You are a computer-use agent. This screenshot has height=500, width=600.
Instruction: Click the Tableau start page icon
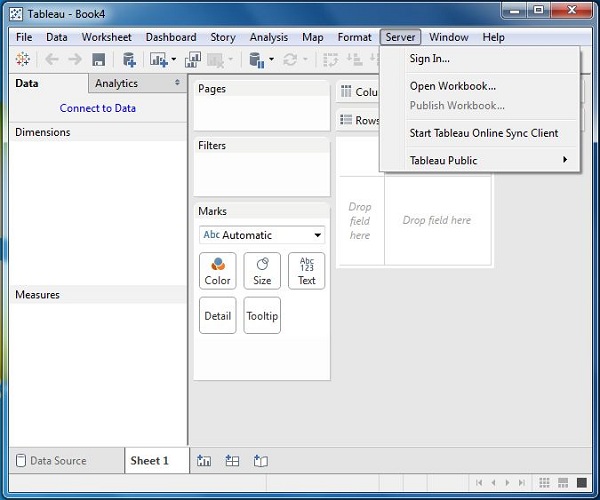coord(21,60)
